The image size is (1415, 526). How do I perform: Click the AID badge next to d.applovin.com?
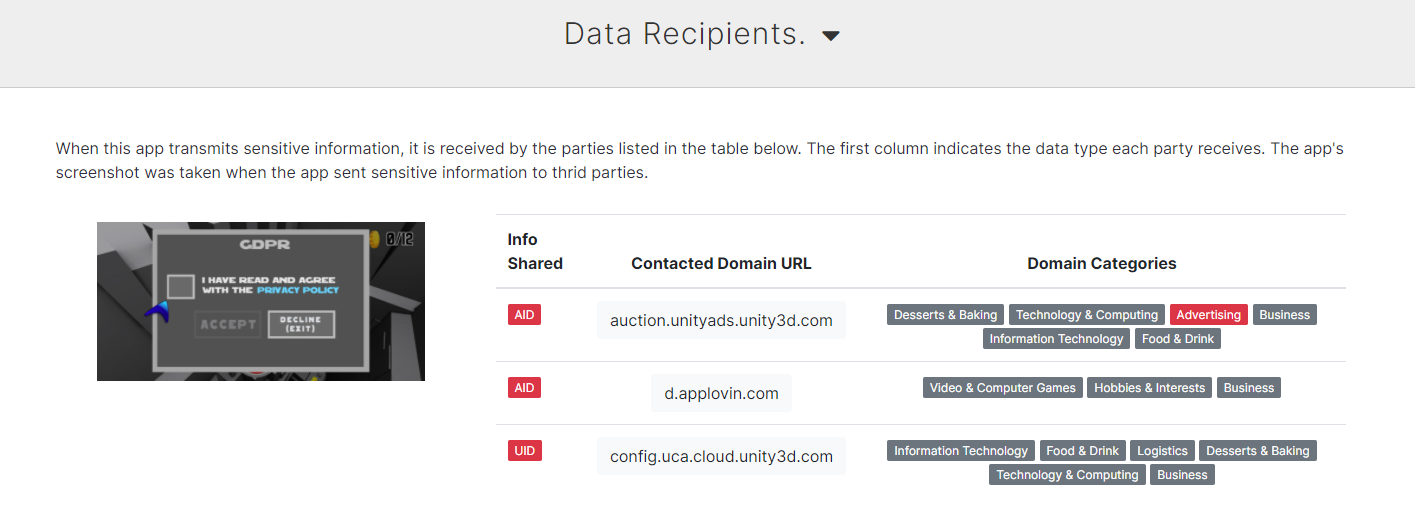pos(524,388)
